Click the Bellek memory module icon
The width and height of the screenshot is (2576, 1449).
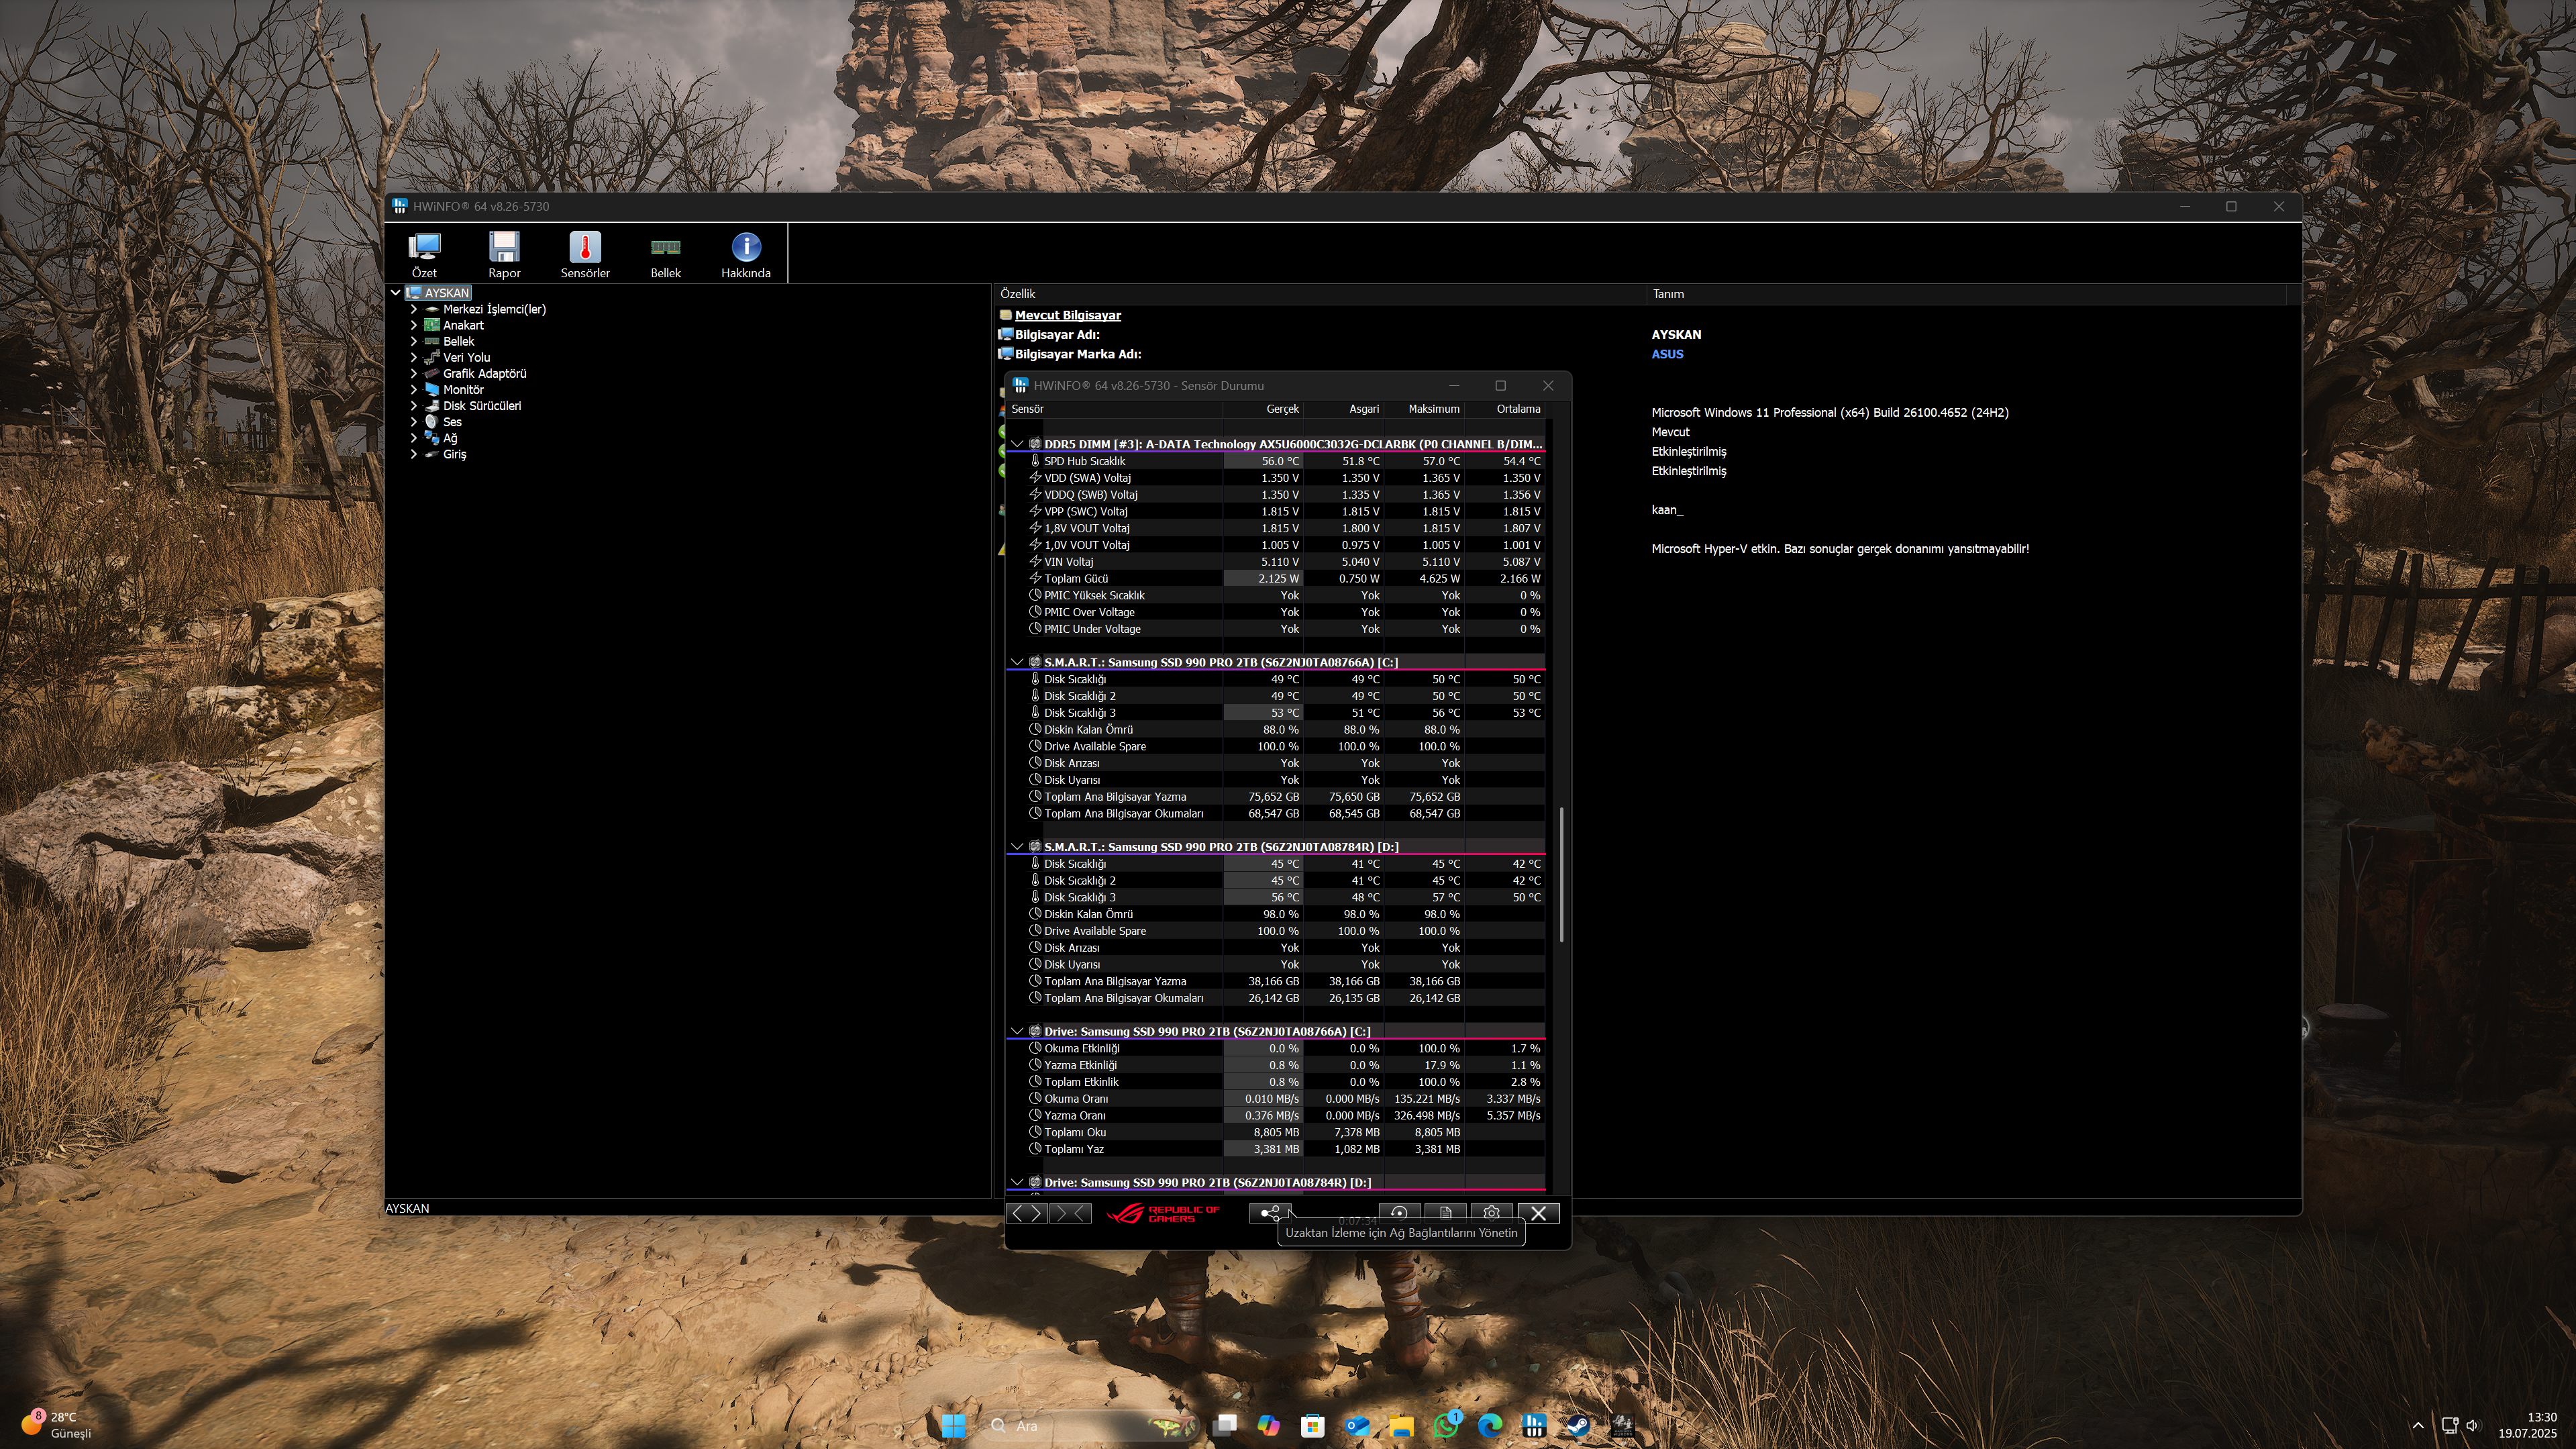coord(665,254)
